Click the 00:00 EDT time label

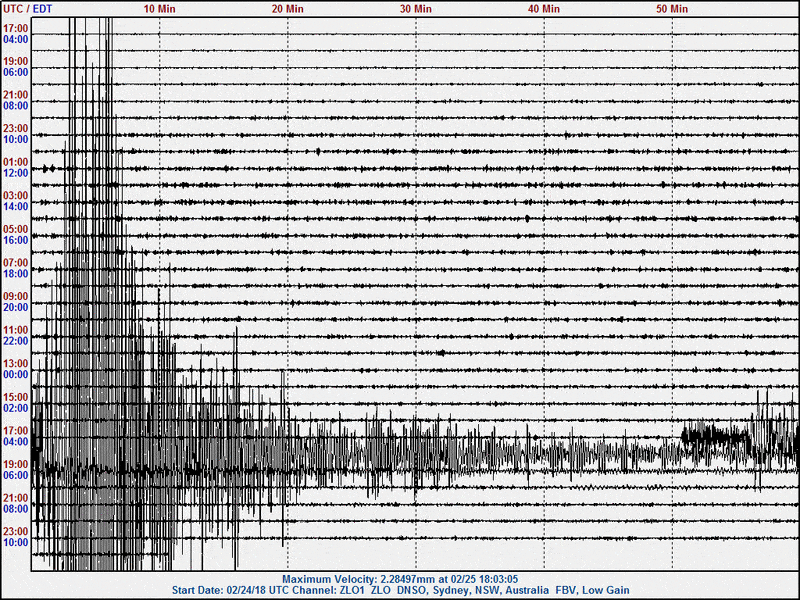click(x=16, y=374)
